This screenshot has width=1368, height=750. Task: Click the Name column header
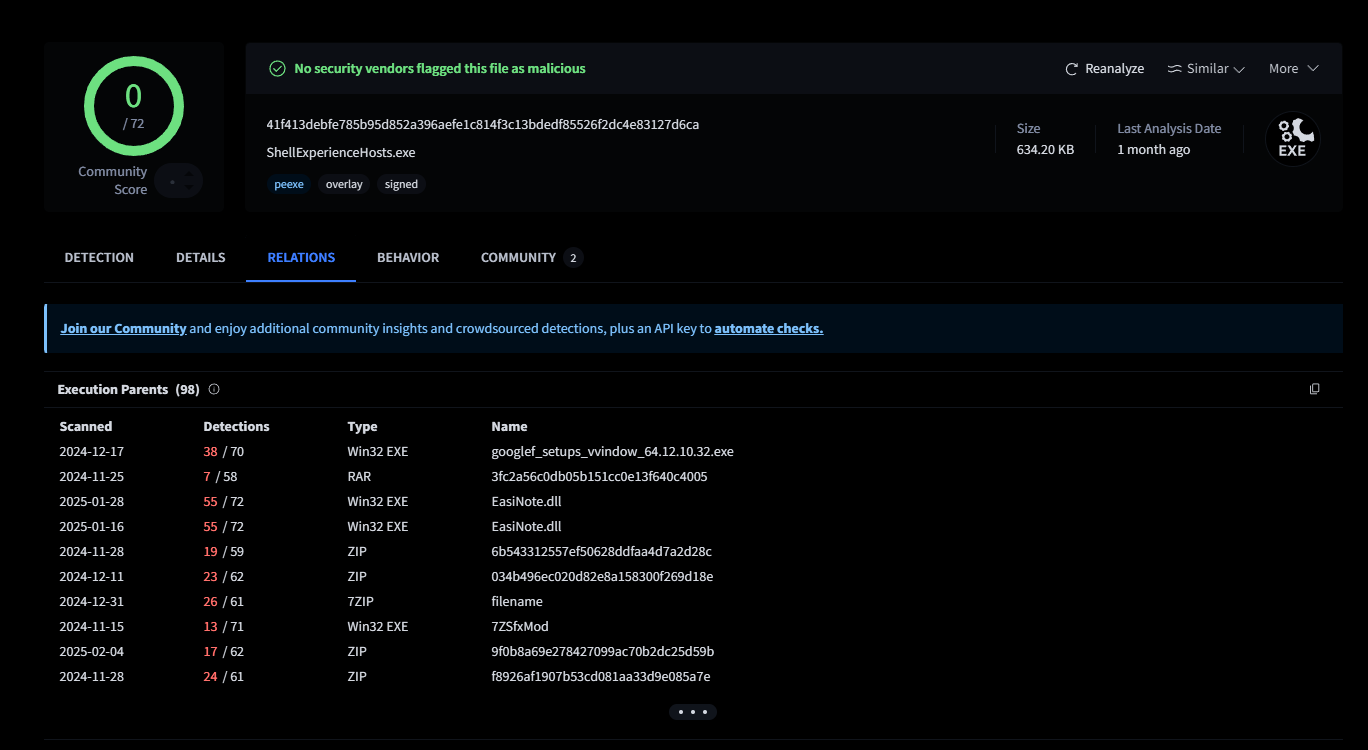[509, 427]
